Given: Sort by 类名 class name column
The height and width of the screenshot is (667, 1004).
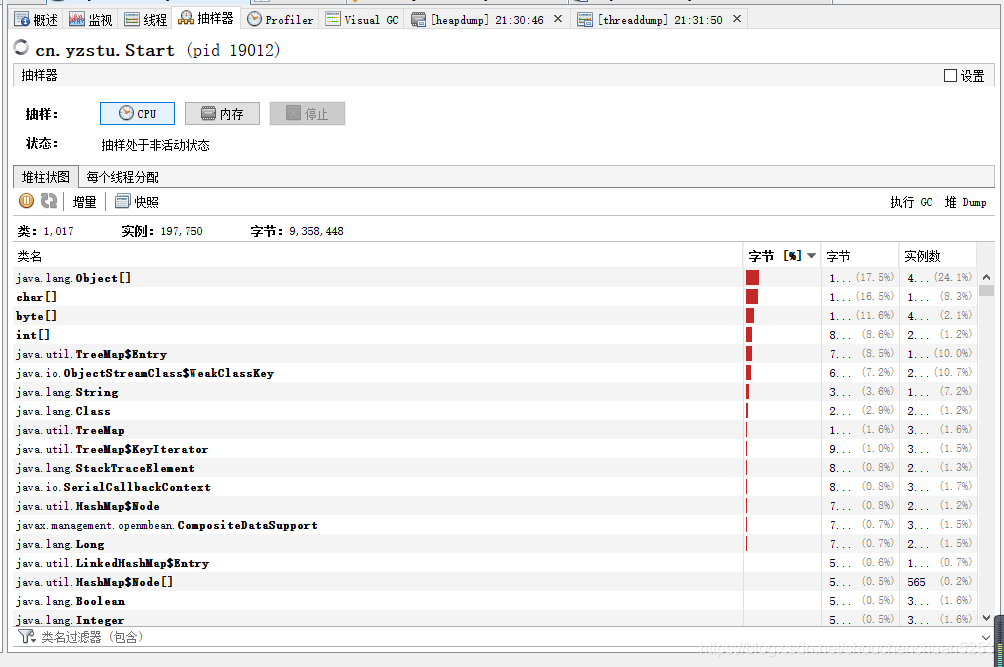Looking at the screenshot, I should [378, 256].
